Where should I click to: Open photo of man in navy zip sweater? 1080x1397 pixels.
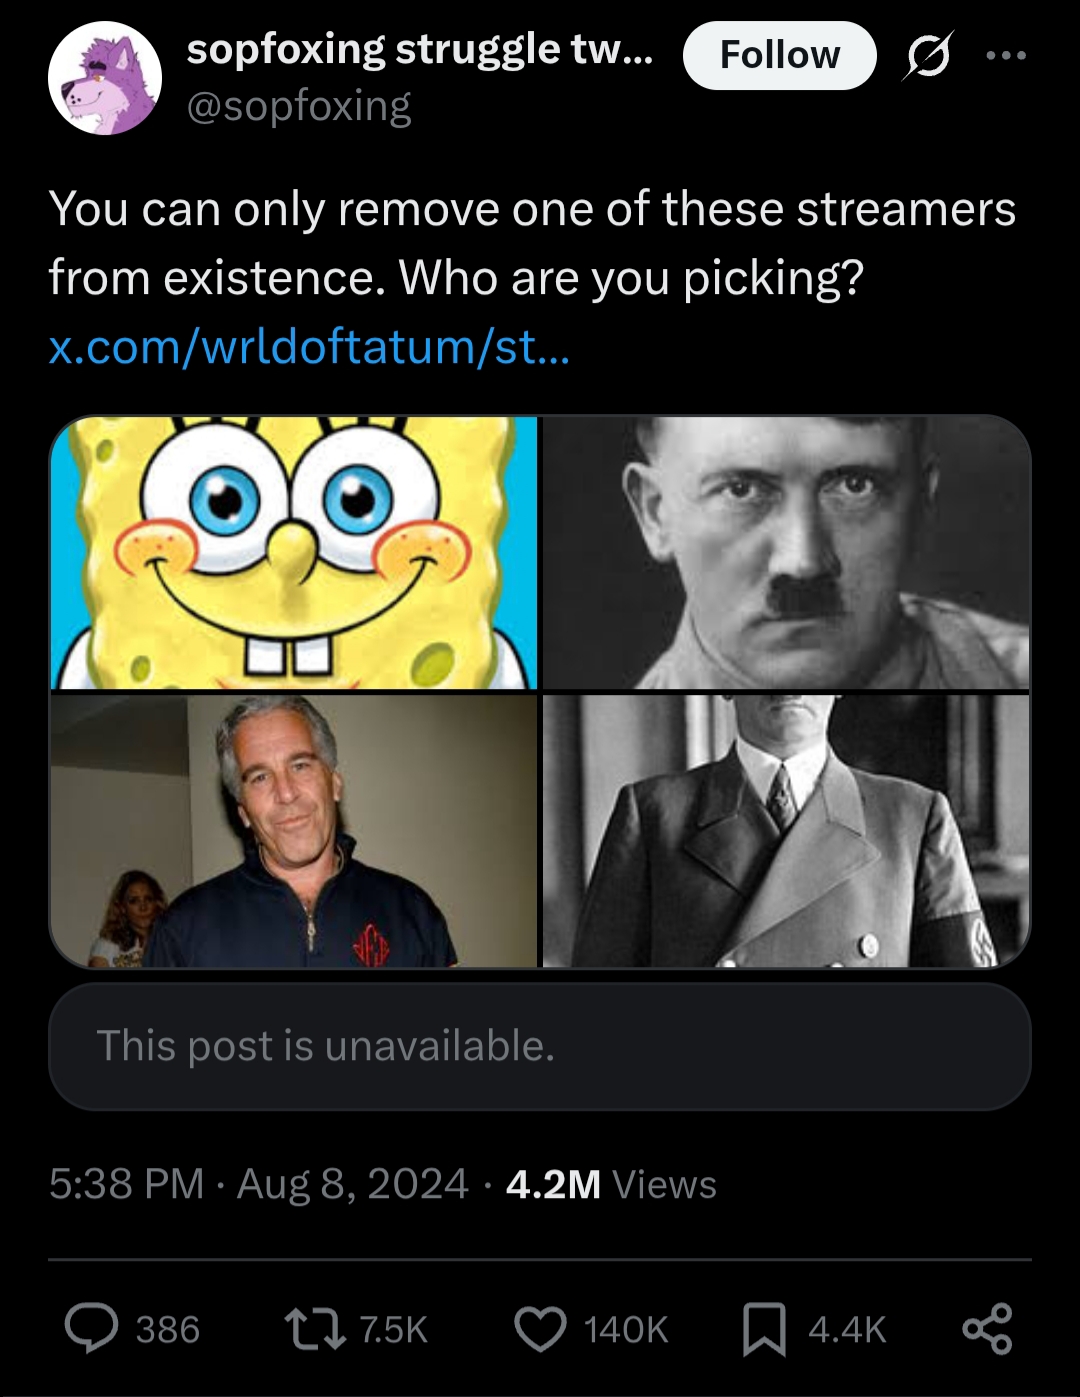pyautogui.click(x=294, y=831)
